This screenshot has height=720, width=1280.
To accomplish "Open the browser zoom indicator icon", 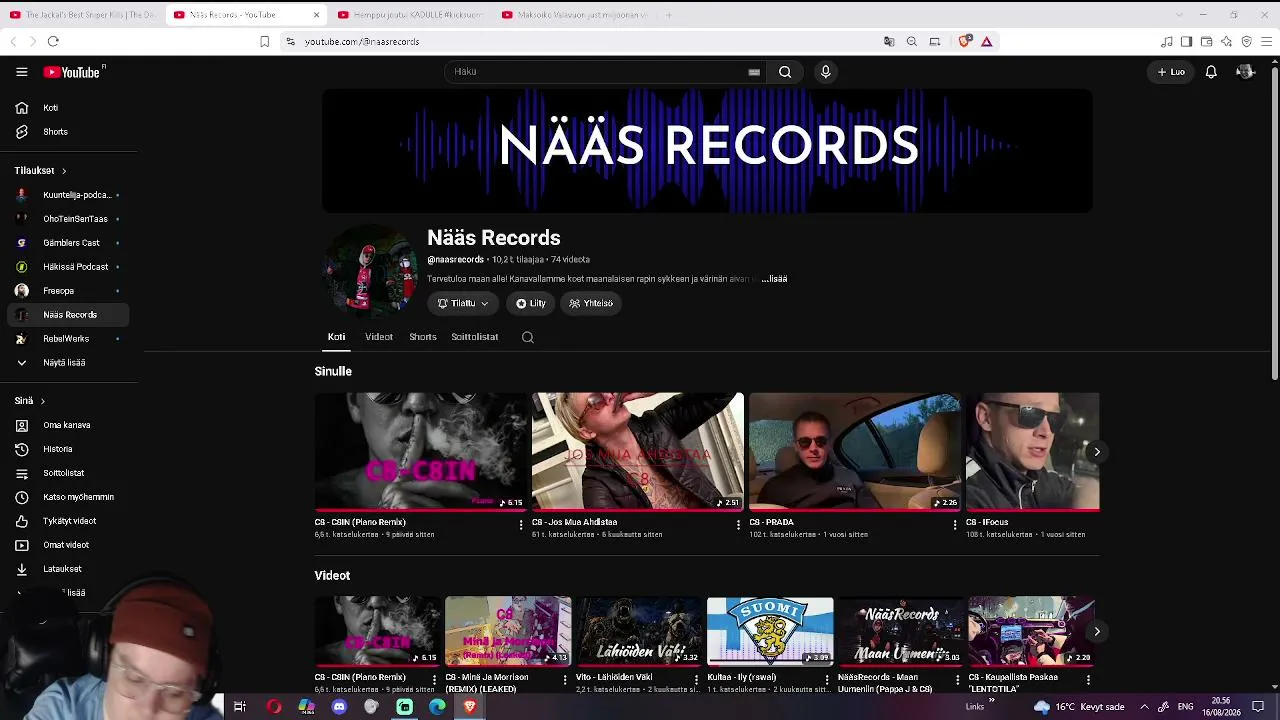I will (x=912, y=41).
